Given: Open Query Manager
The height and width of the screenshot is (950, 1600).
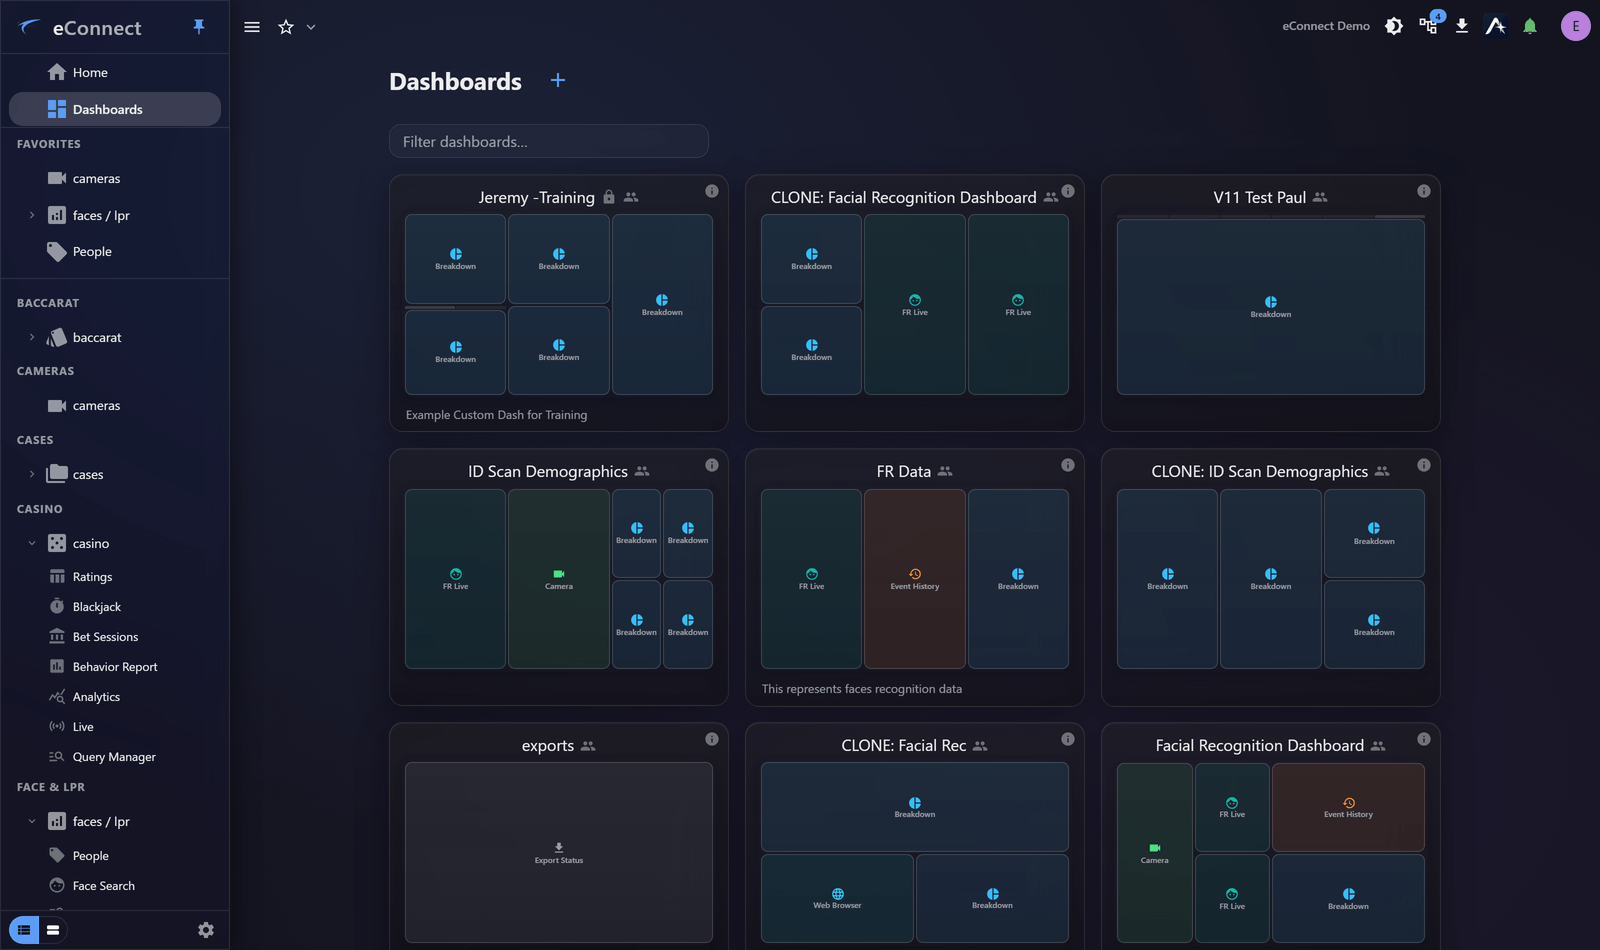Looking at the screenshot, I should coord(115,757).
